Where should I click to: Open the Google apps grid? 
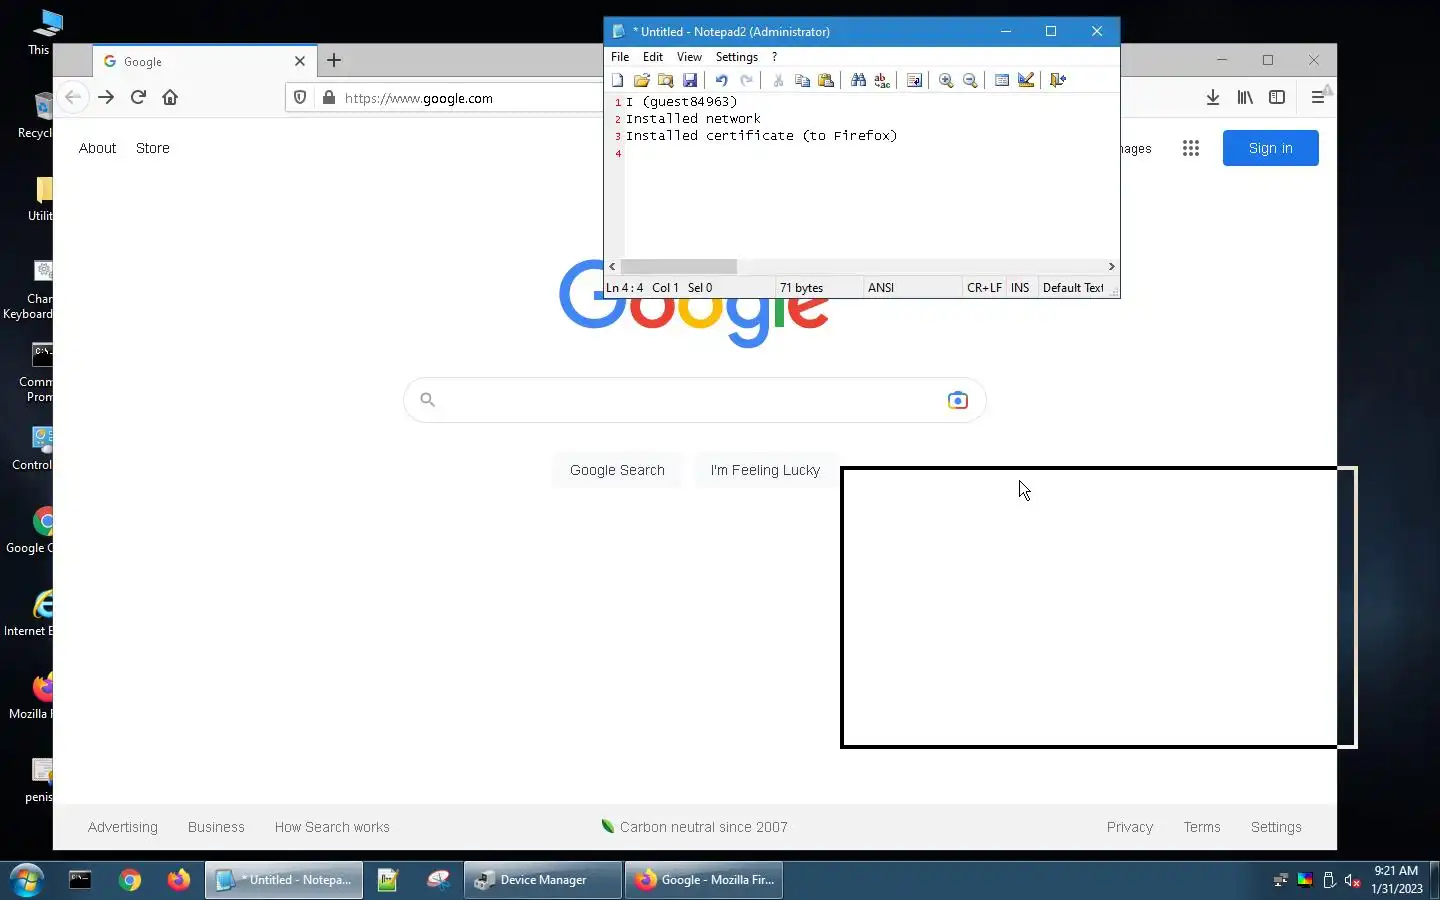pos(1190,148)
